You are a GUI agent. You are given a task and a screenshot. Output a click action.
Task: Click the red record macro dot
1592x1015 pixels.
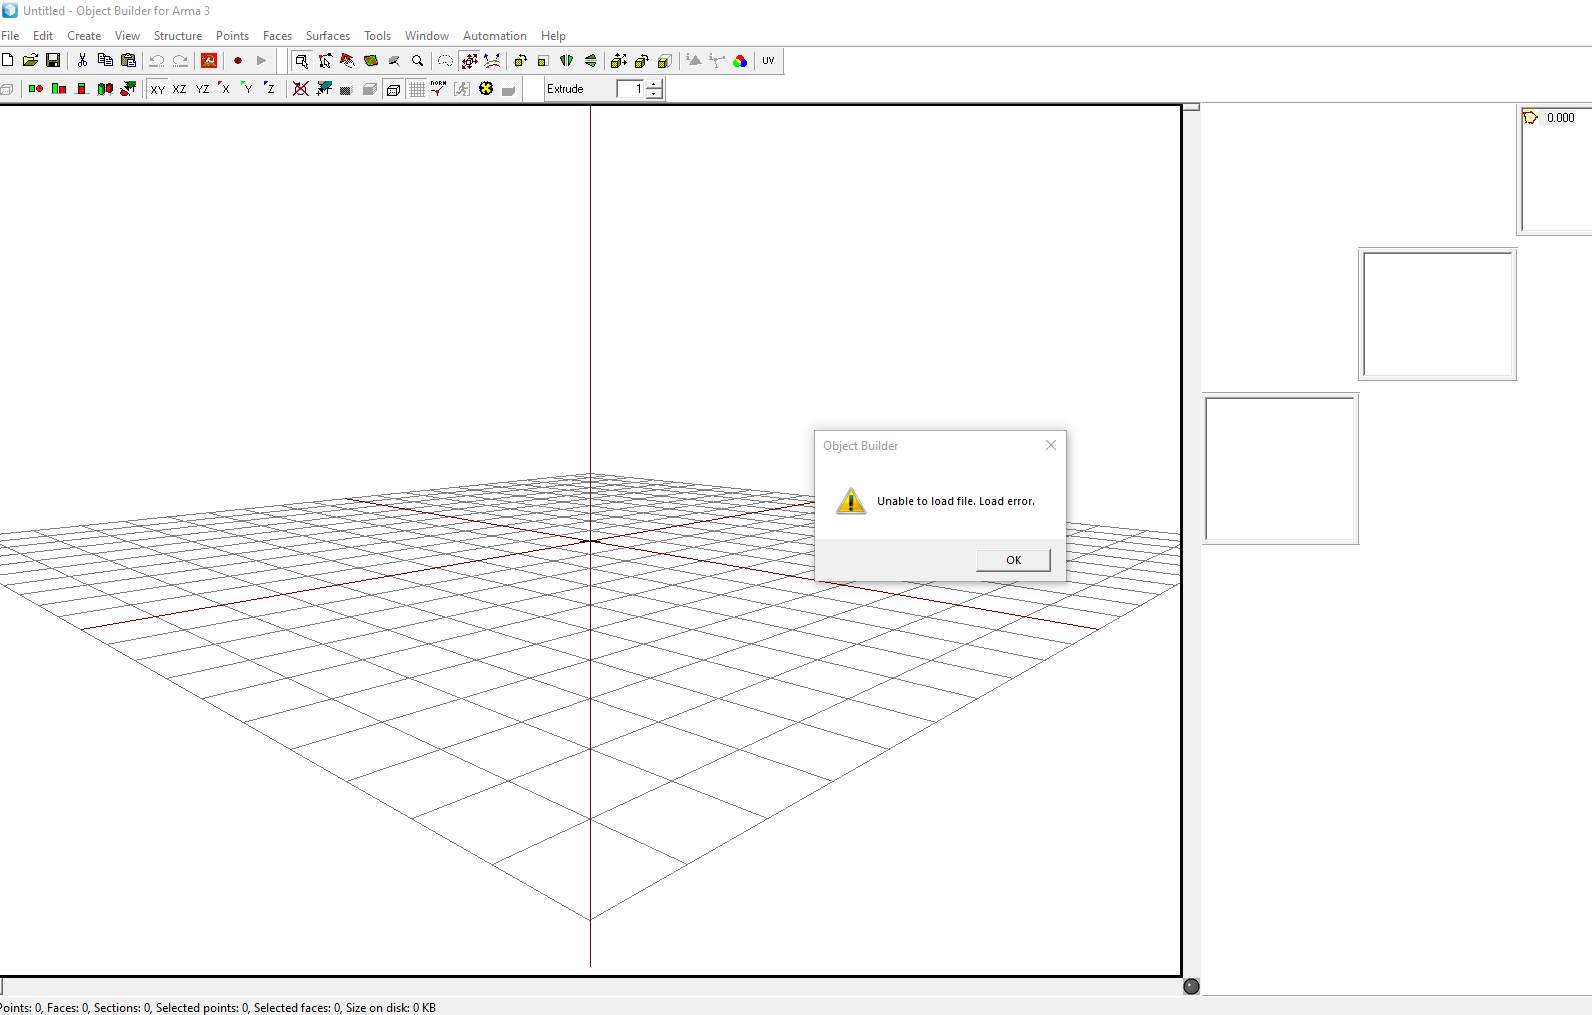(238, 61)
